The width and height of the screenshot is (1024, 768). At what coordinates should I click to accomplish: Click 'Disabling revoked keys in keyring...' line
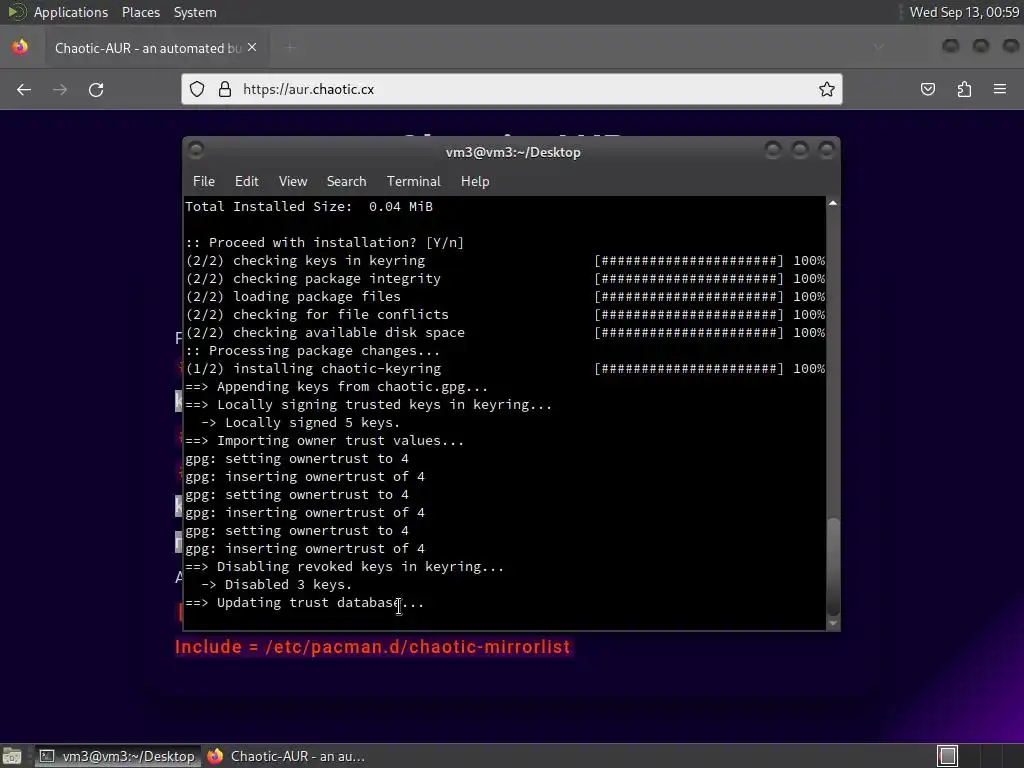345,567
